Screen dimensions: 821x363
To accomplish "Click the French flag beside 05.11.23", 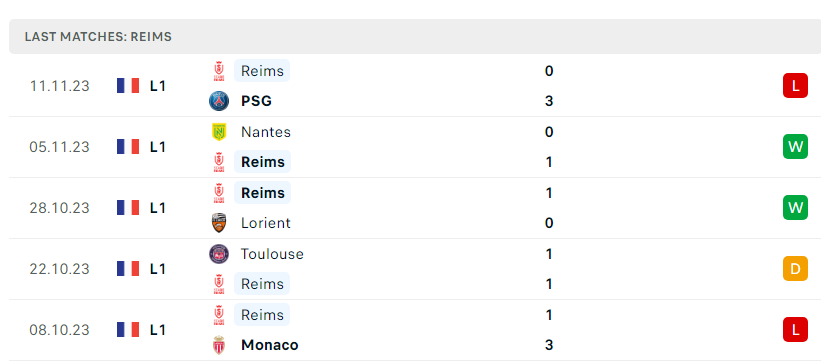I will (x=128, y=147).
